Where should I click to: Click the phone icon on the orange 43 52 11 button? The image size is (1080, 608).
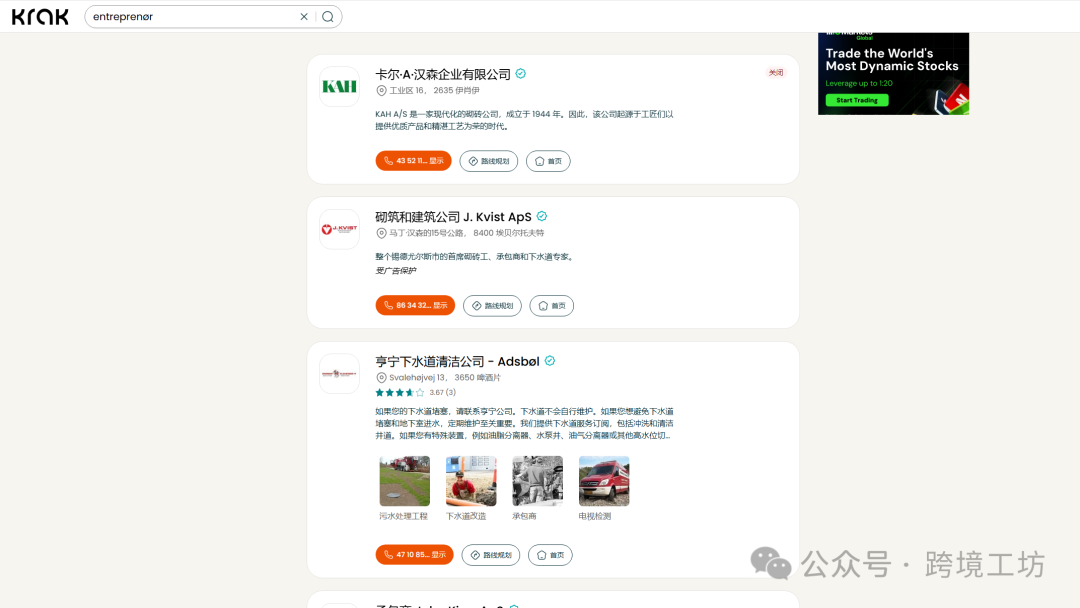[x=389, y=160]
